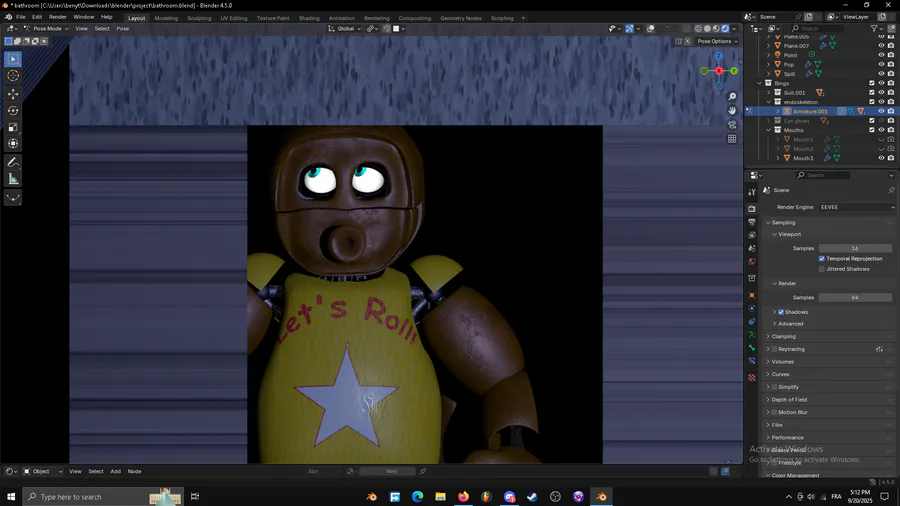Screen dimensions: 900x506
Task: Adjust the Viewport Samples field showing 16
Action: coord(855,248)
